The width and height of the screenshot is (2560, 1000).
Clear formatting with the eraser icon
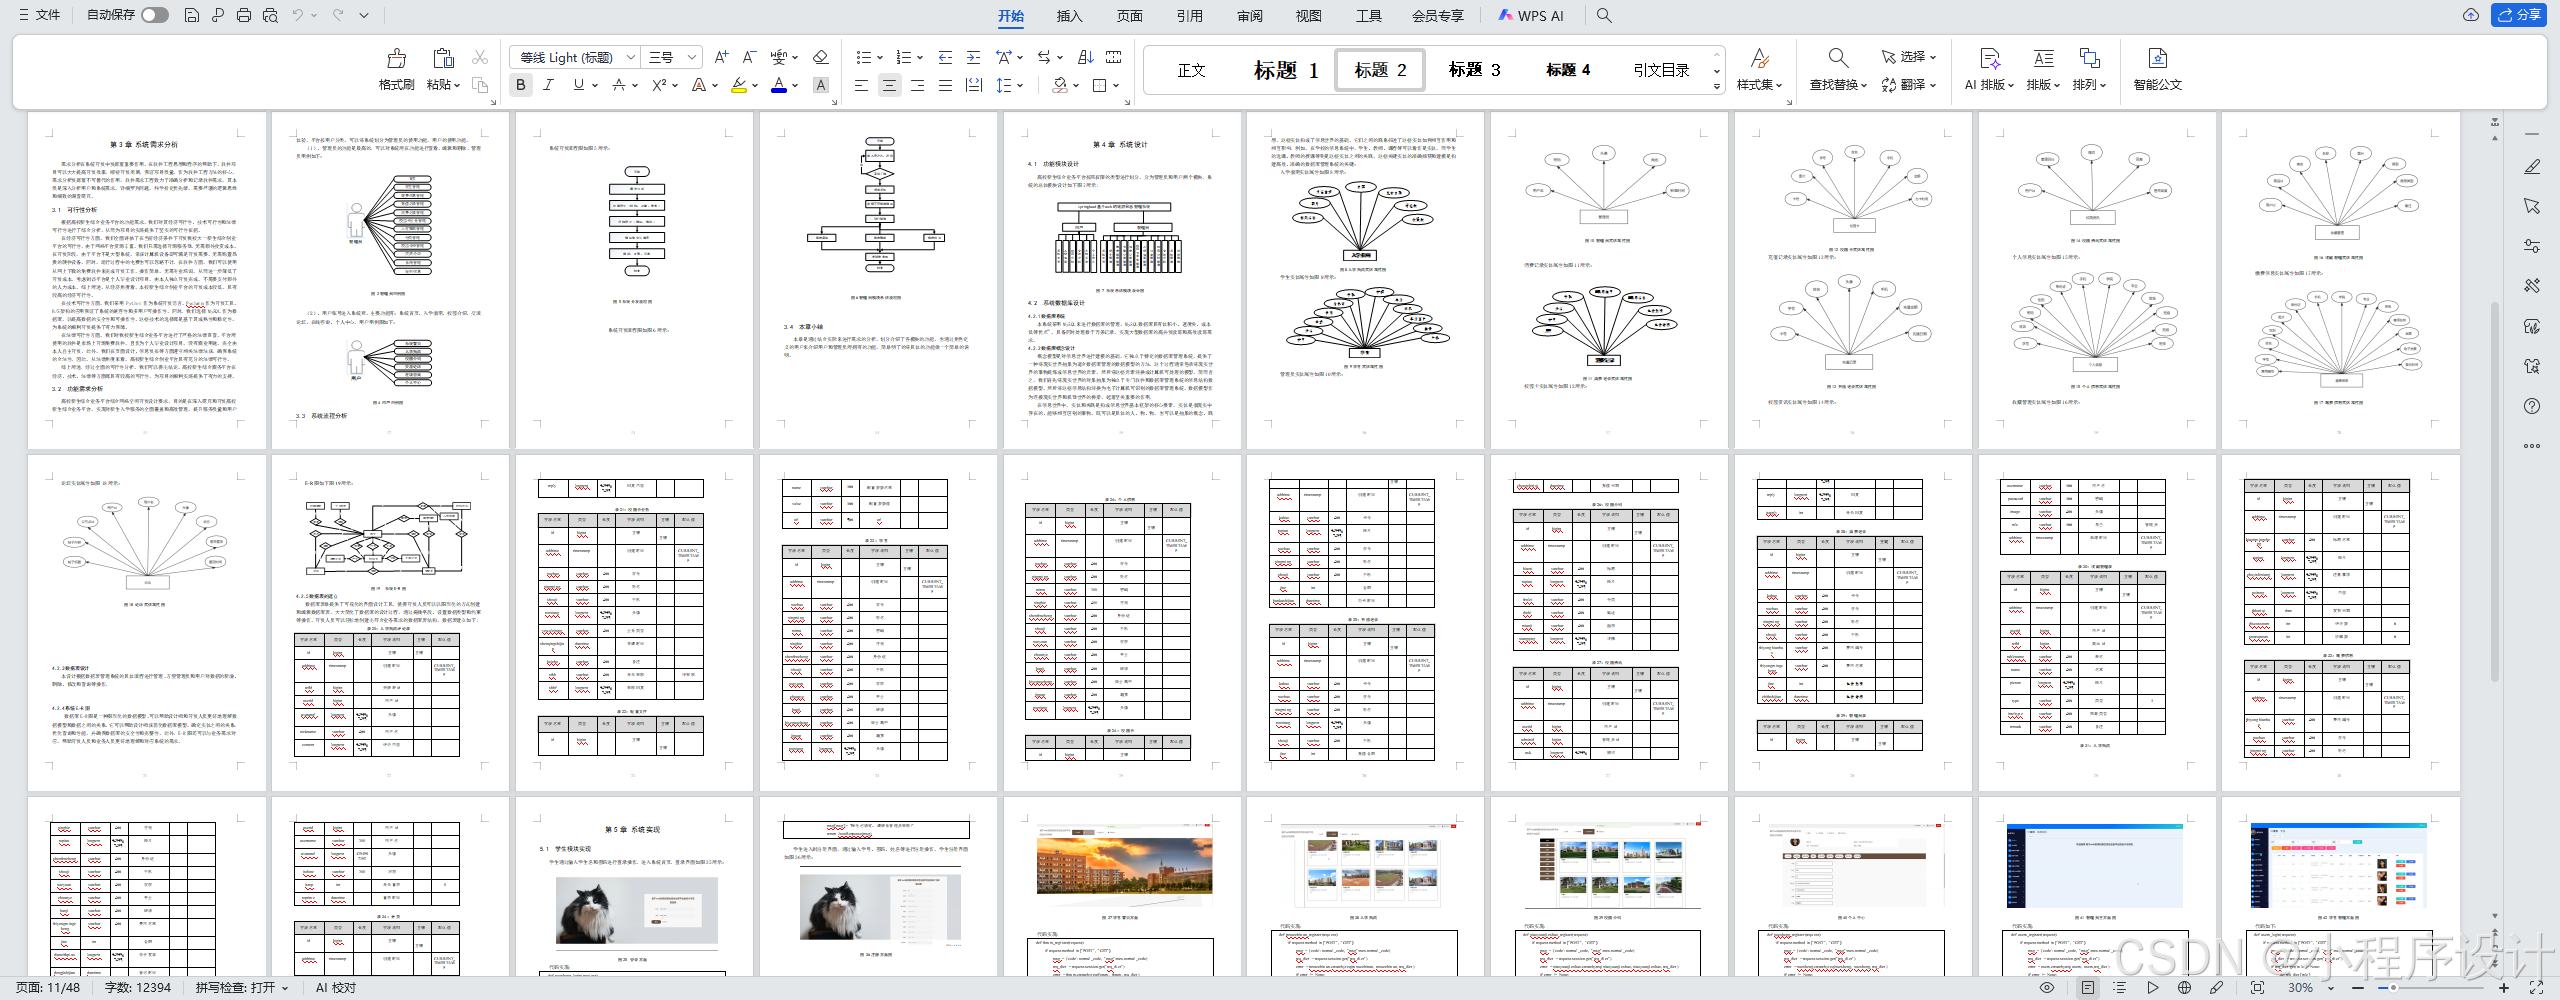pyautogui.click(x=820, y=57)
